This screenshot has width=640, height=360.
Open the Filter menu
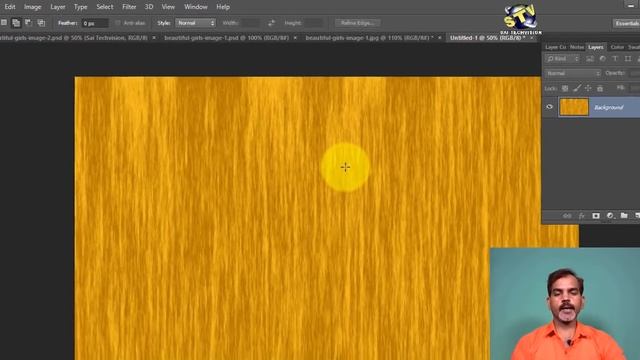pyautogui.click(x=129, y=7)
